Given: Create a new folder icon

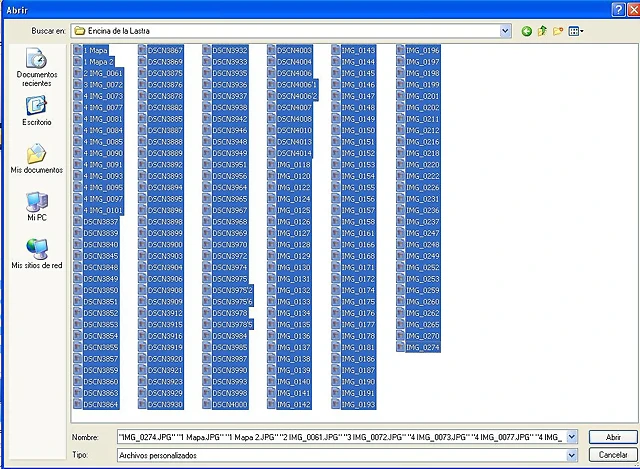Looking at the screenshot, I should (558, 31).
